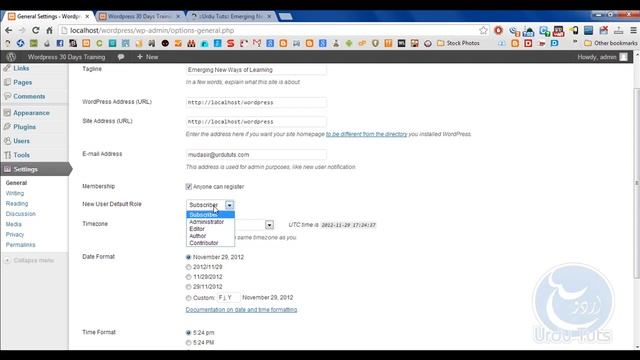Click the custom date format text box
This screenshot has width=640, height=360.
coord(228,298)
